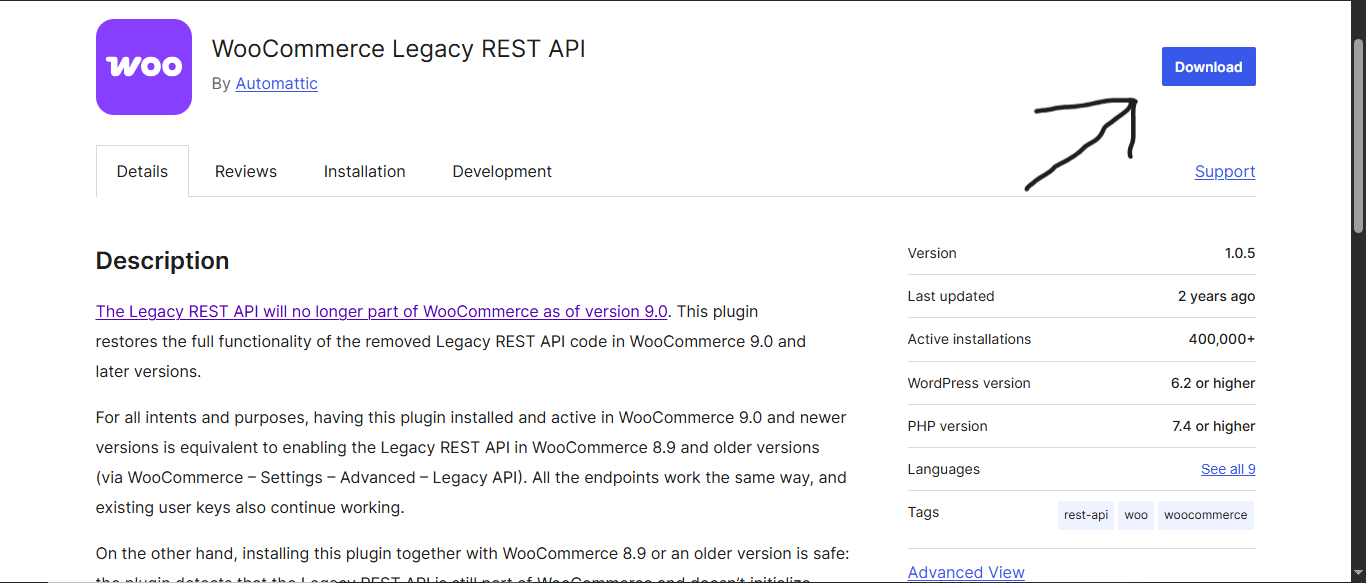Screen dimensions: 1366x583
Task: Select the woocommerce tag
Action: point(1206,515)
